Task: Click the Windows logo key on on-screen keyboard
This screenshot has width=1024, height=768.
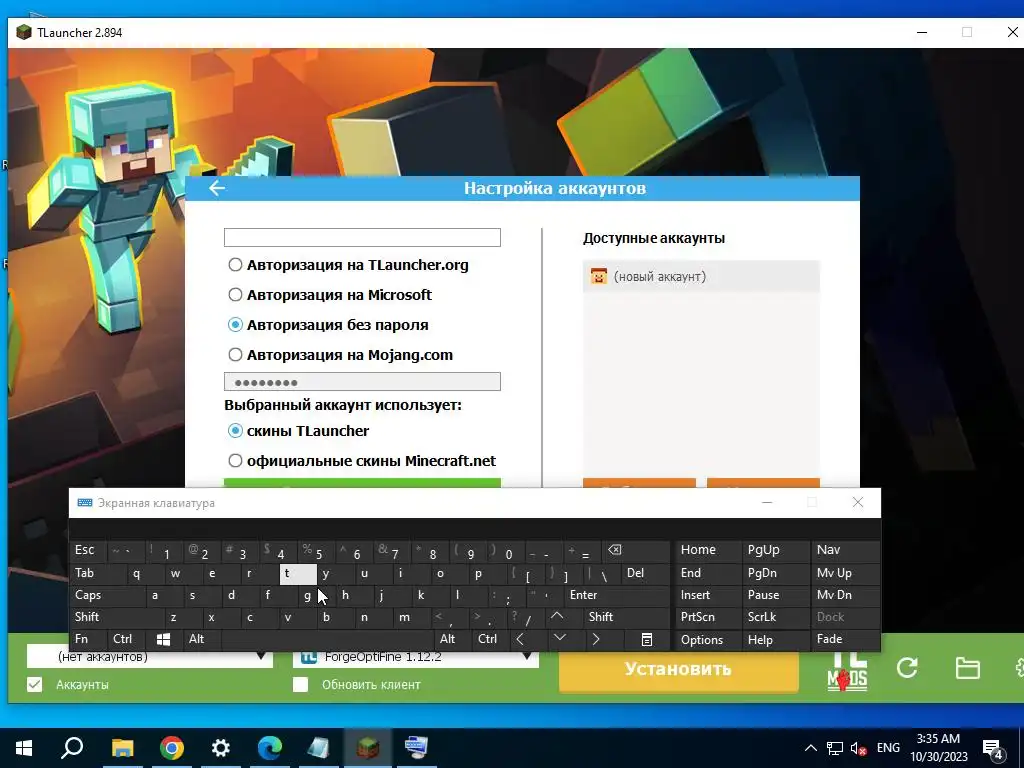Action: coord(163,639)
